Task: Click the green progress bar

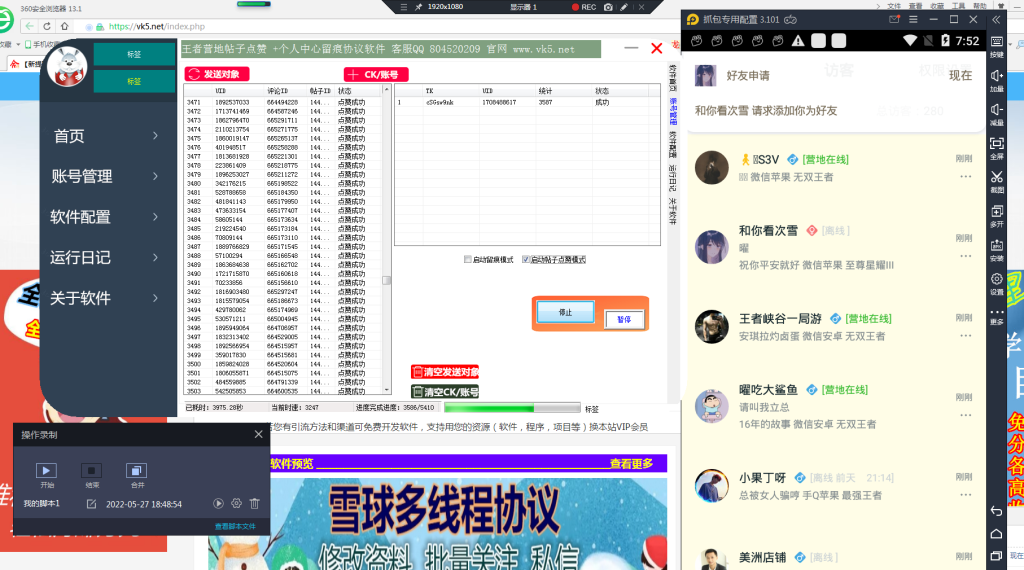Action: click(510, 408)
